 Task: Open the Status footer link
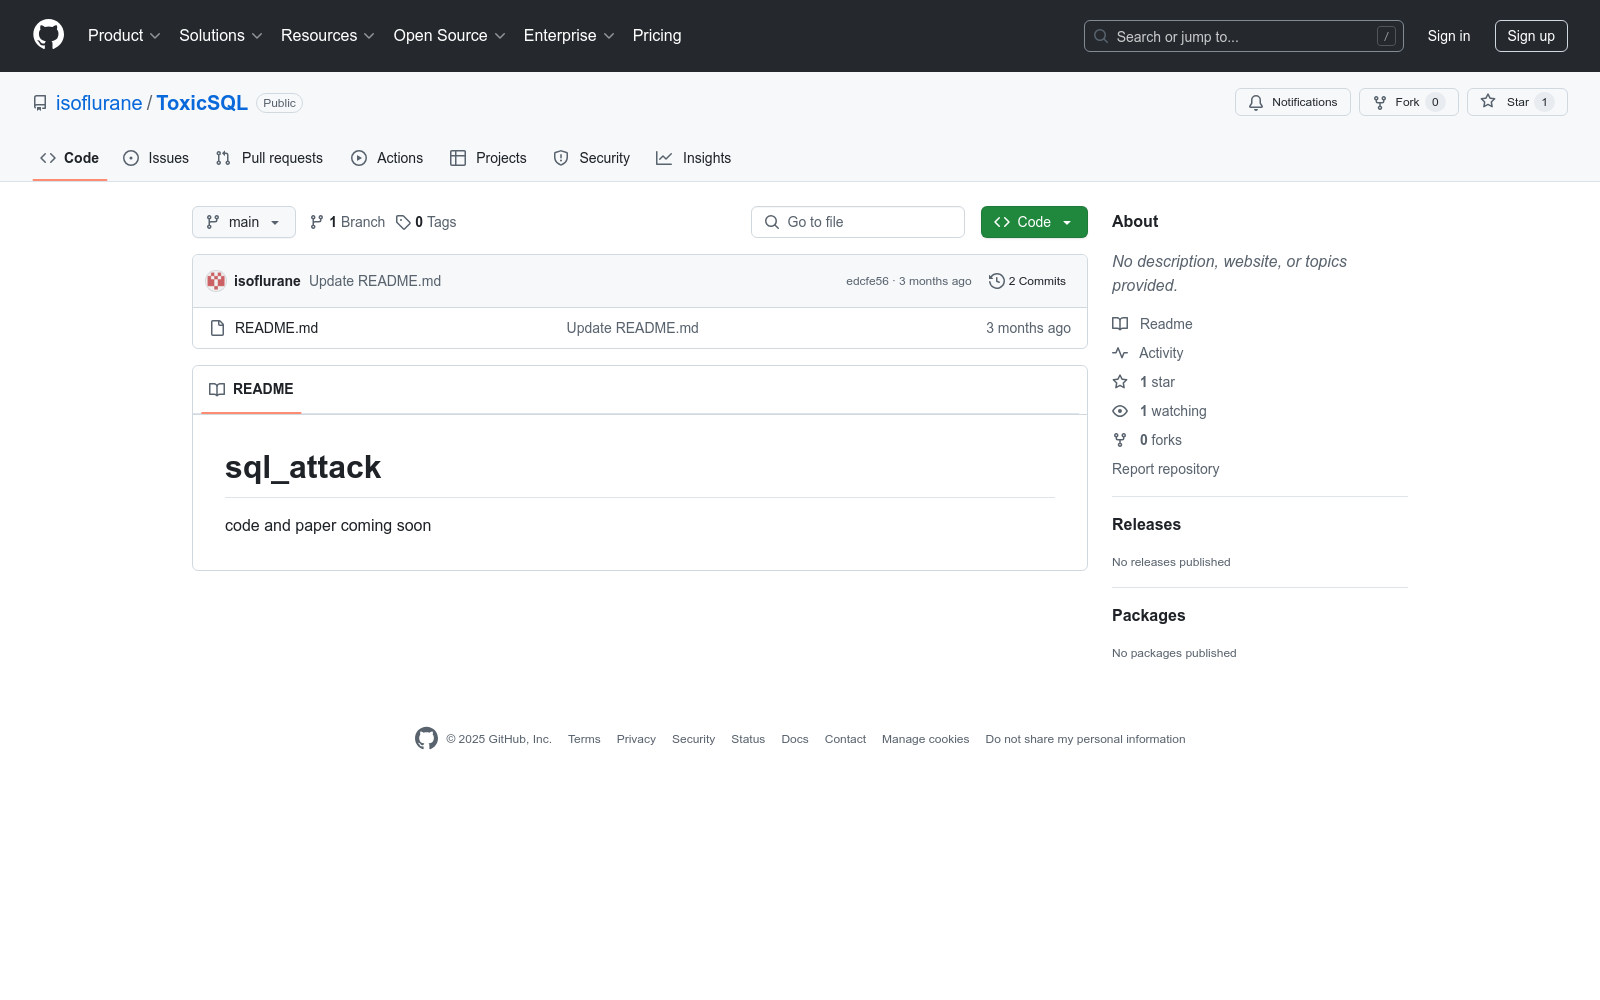[x=748, y=739]
